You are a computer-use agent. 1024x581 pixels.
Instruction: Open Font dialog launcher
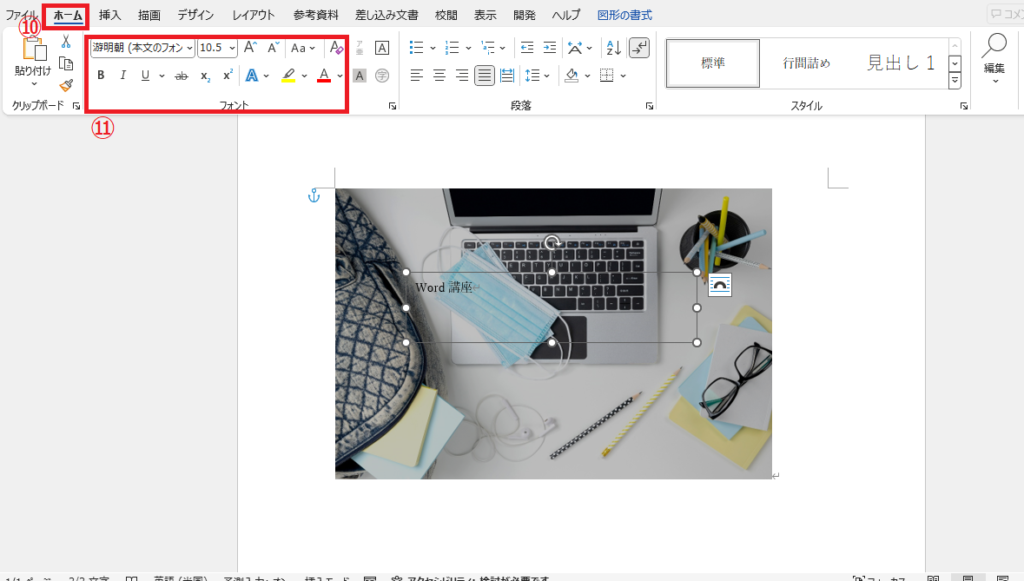coord(392,106)
